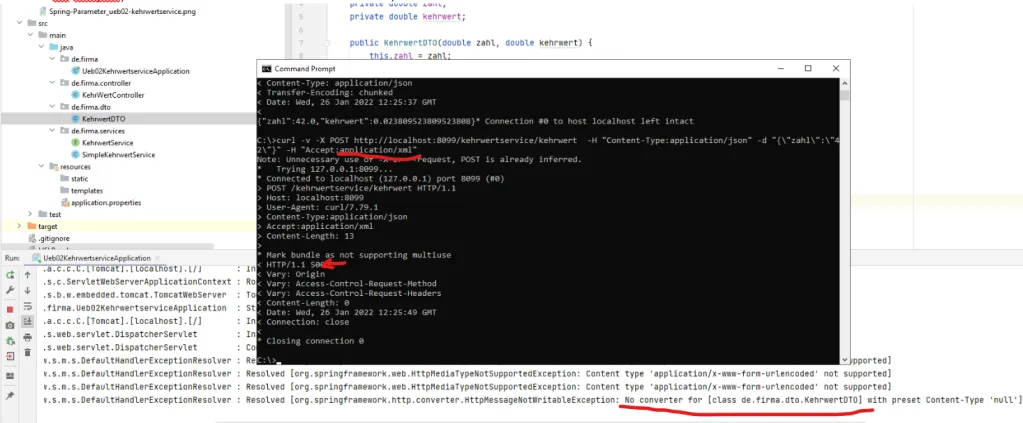1023x423 pixels.
Task: Click the KehrwertDTO class icon in tree
Action: [76, 119]
